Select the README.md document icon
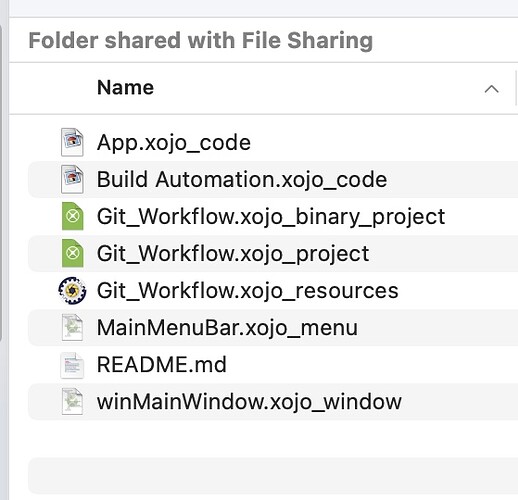This screenshot has width=518, height=500. pos(72,365)
